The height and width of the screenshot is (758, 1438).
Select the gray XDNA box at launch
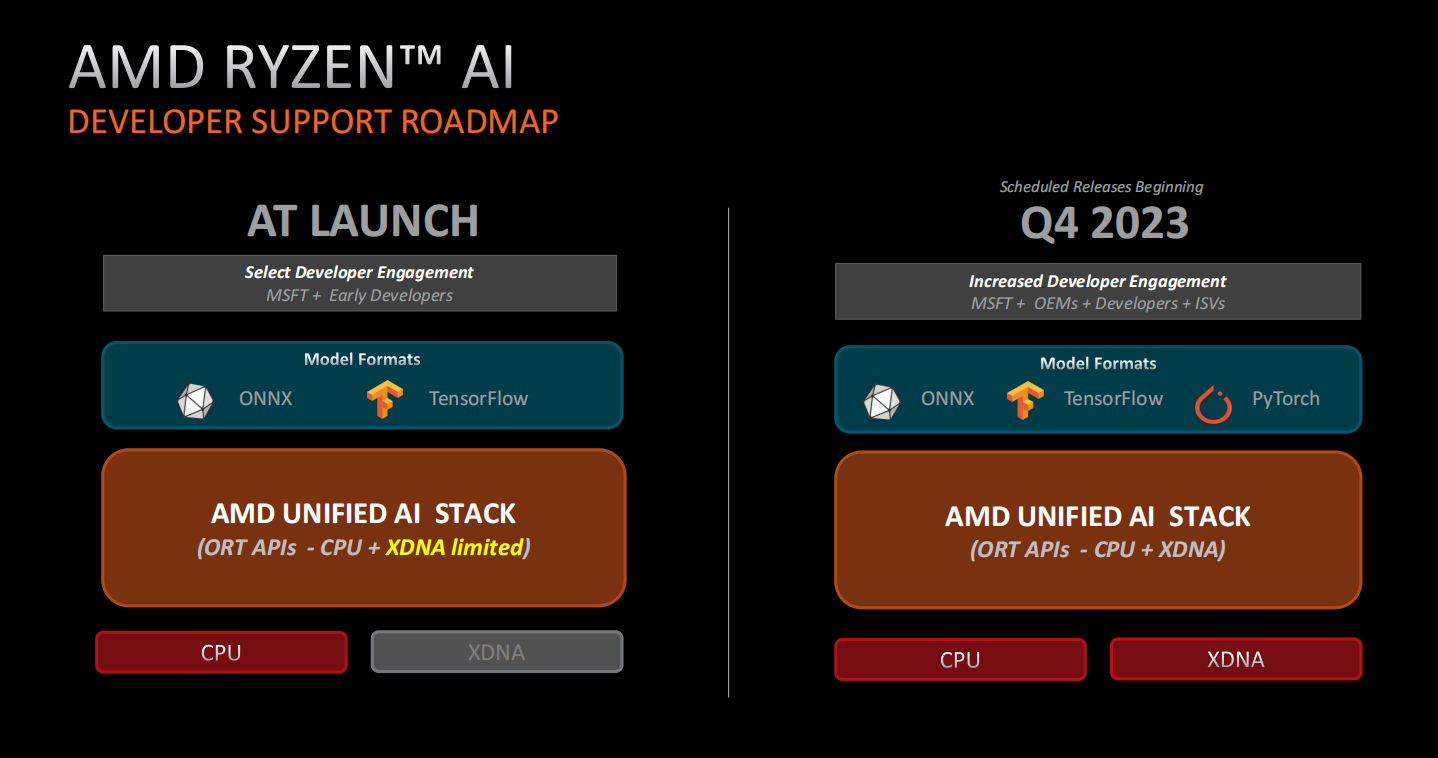tap(497, 652)
